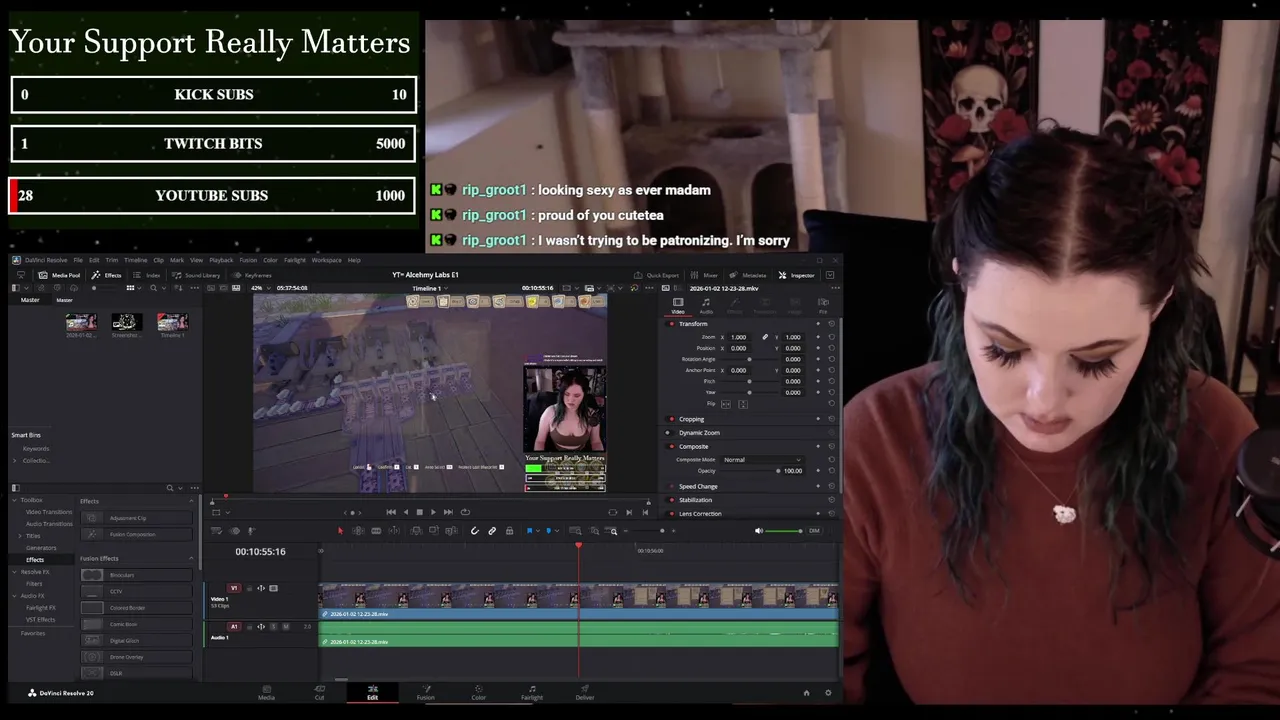The width and height of the screenshot is (1280, 720).
Task: Click the Media Pool search magnifier icon
Action: tap(153, 288)
